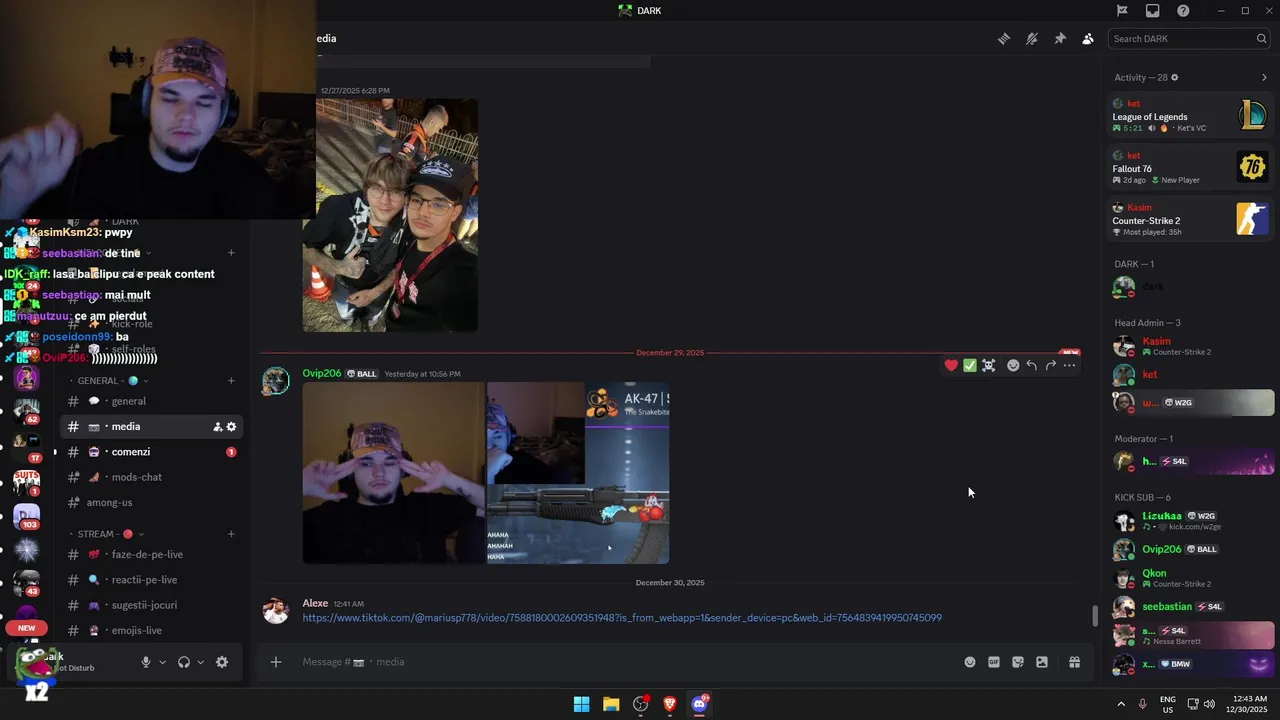The height and width of the screenshot is (720, 1280).
Task: Click Alexe username in chat
Action: point(315,603)
